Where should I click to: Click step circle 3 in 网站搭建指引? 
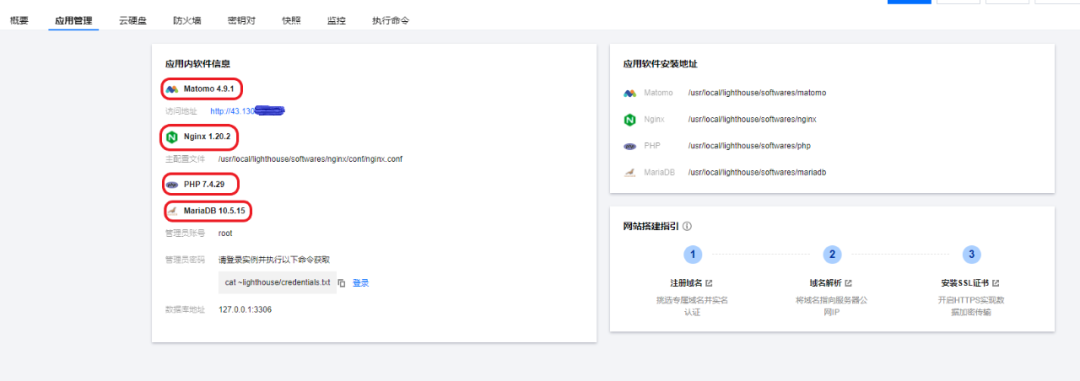point(971,254)
